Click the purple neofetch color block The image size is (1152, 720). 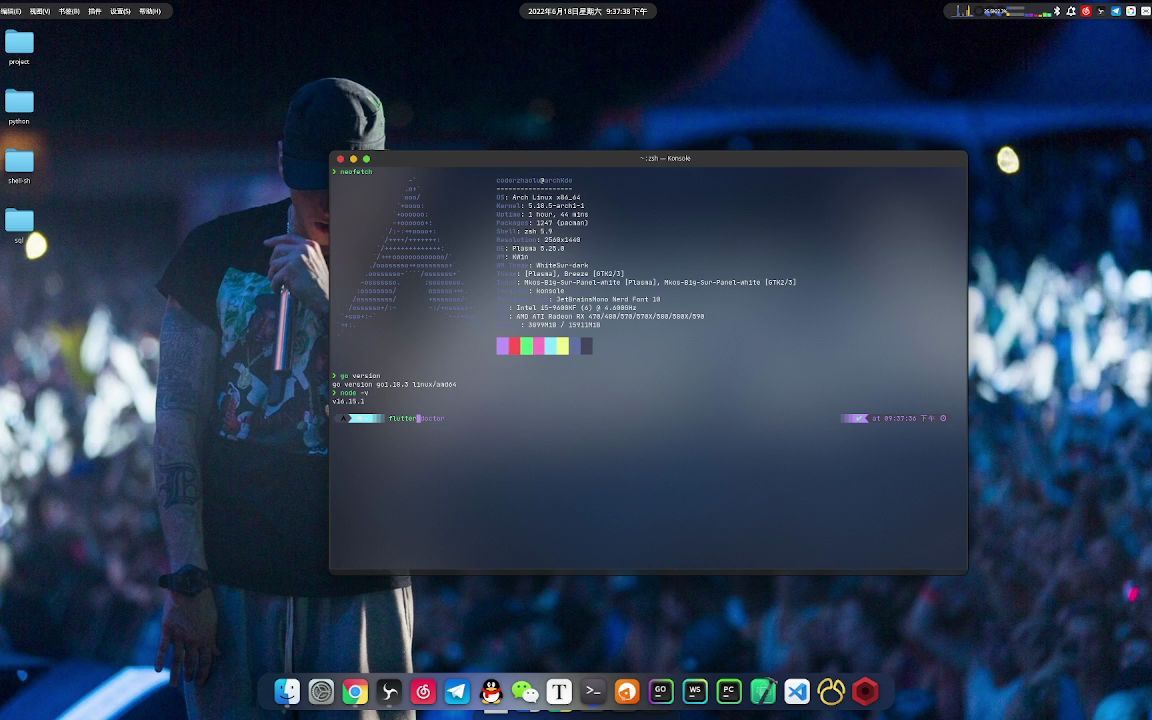coord(503,346)
